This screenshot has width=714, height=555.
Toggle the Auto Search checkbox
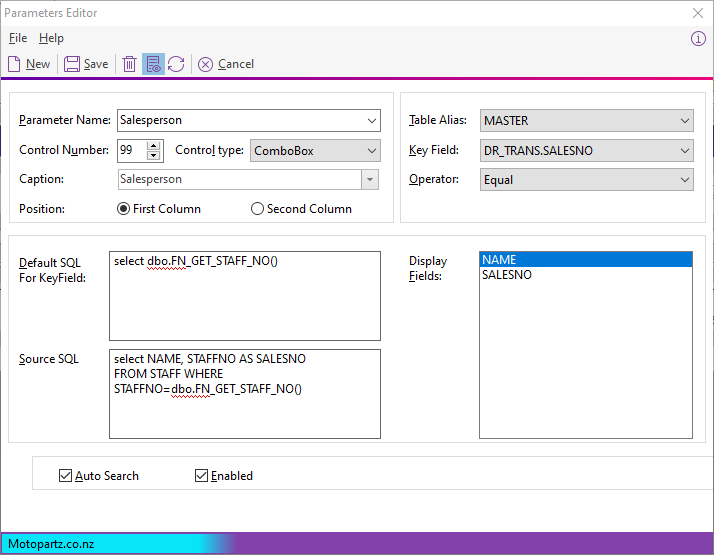[66, 476]
